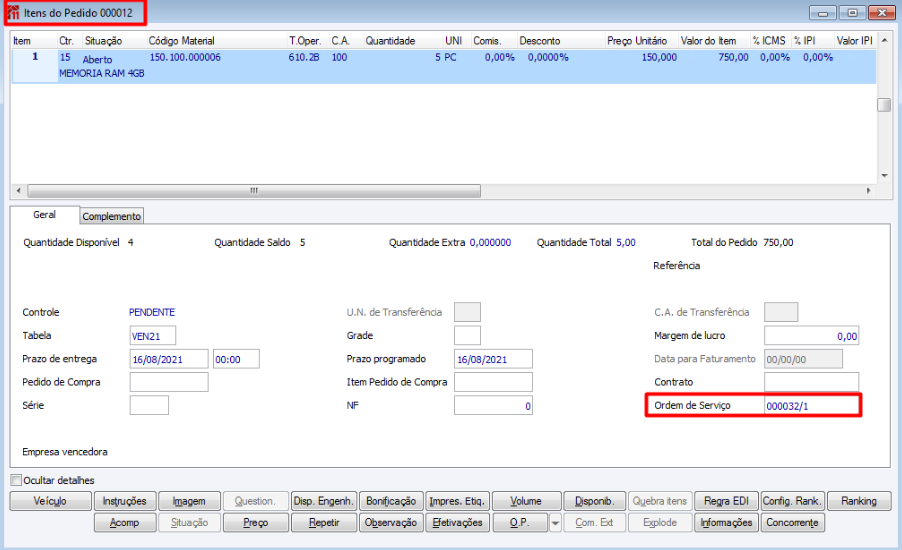Viewport: 902px width, 550px height.
Task: Click the Situação column header
Action: click(104, 41)
